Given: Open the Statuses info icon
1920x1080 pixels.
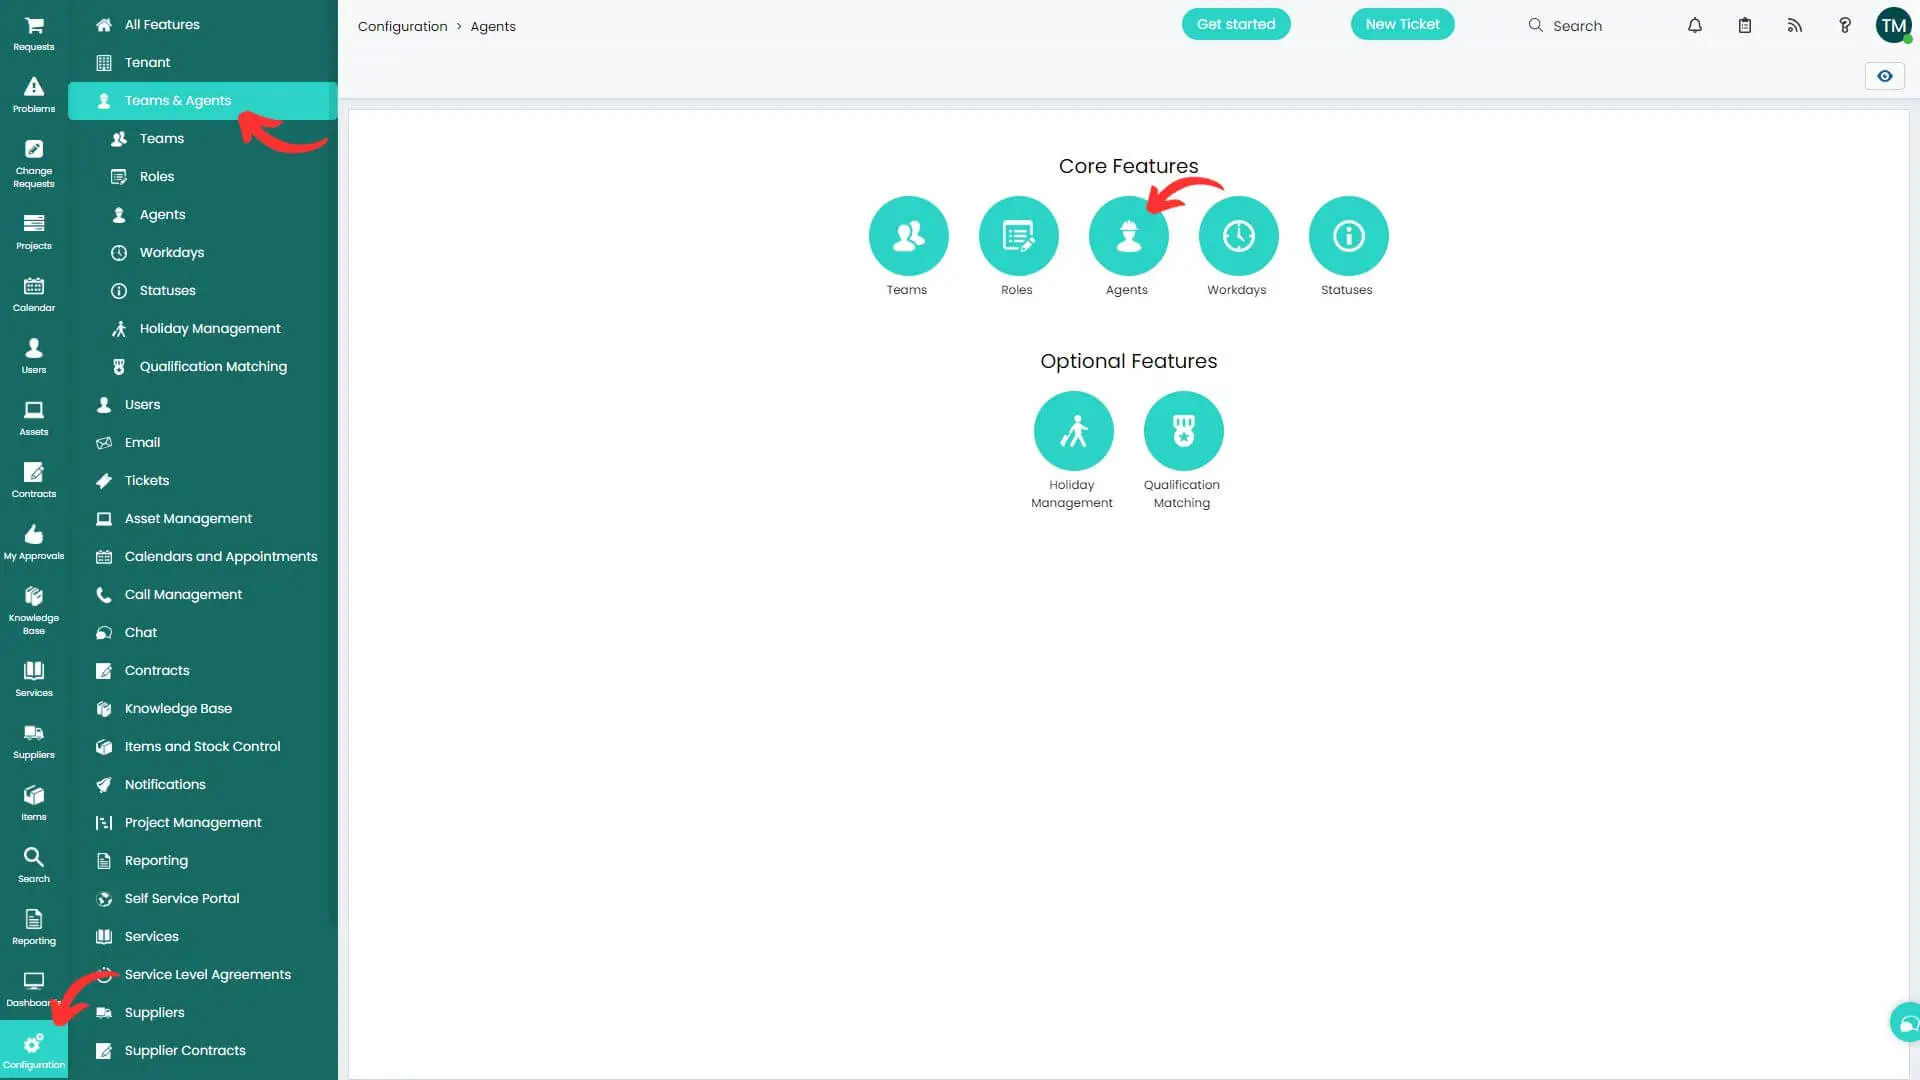Looking at the screenshot, I should (1348, 236).
